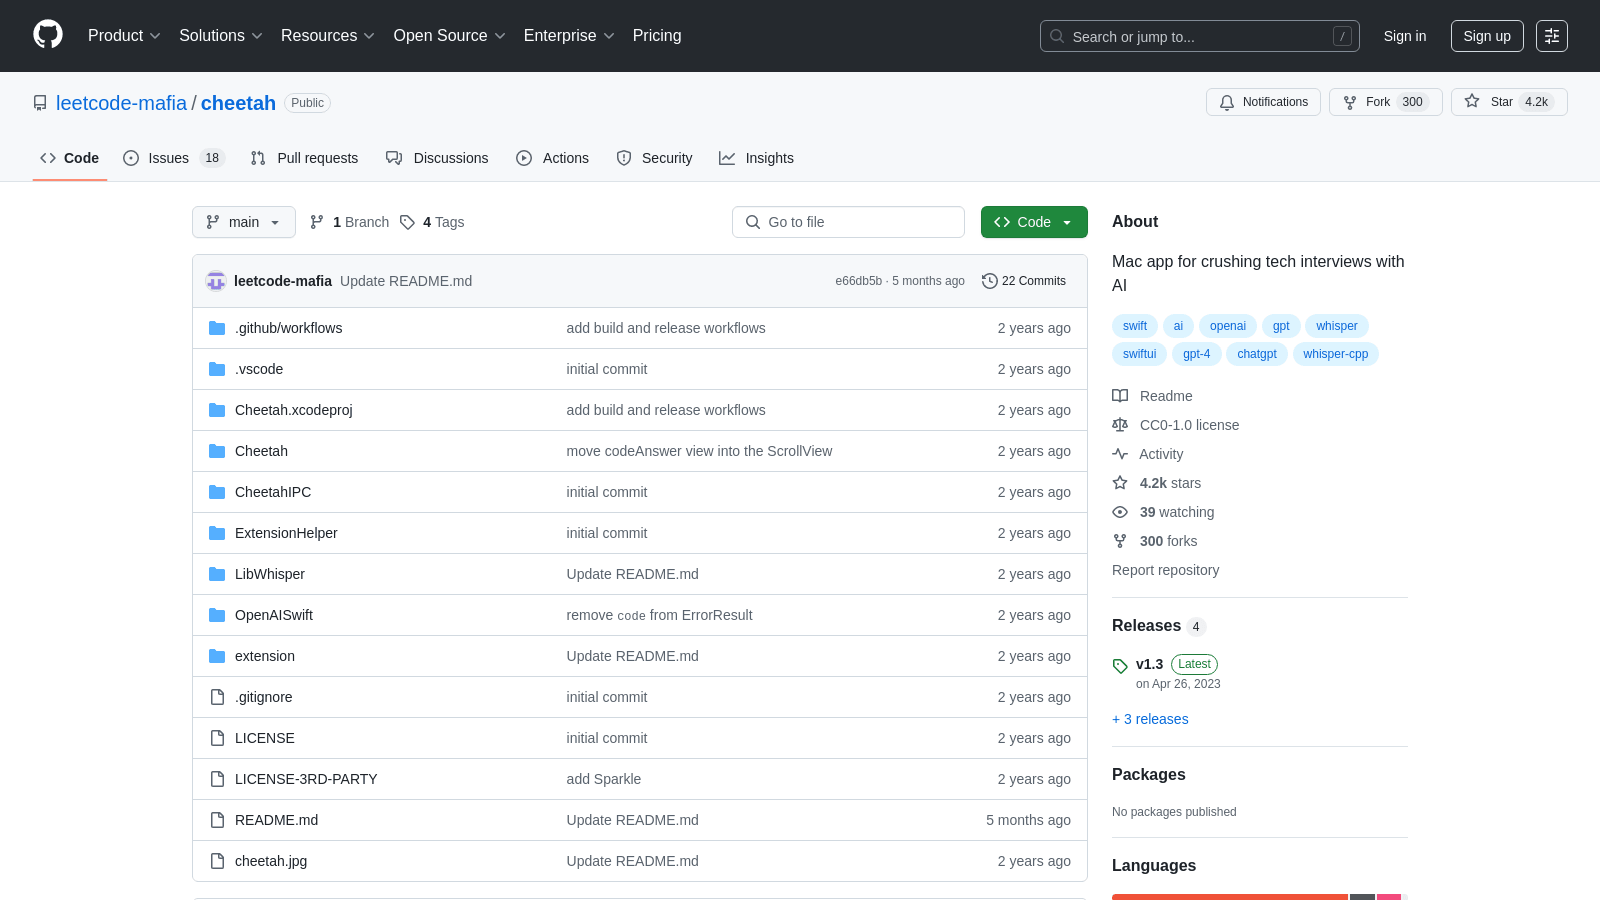Click the 4.2k stars link in About
This screenshot has height=900, width=1600.
coord(1157,483)
